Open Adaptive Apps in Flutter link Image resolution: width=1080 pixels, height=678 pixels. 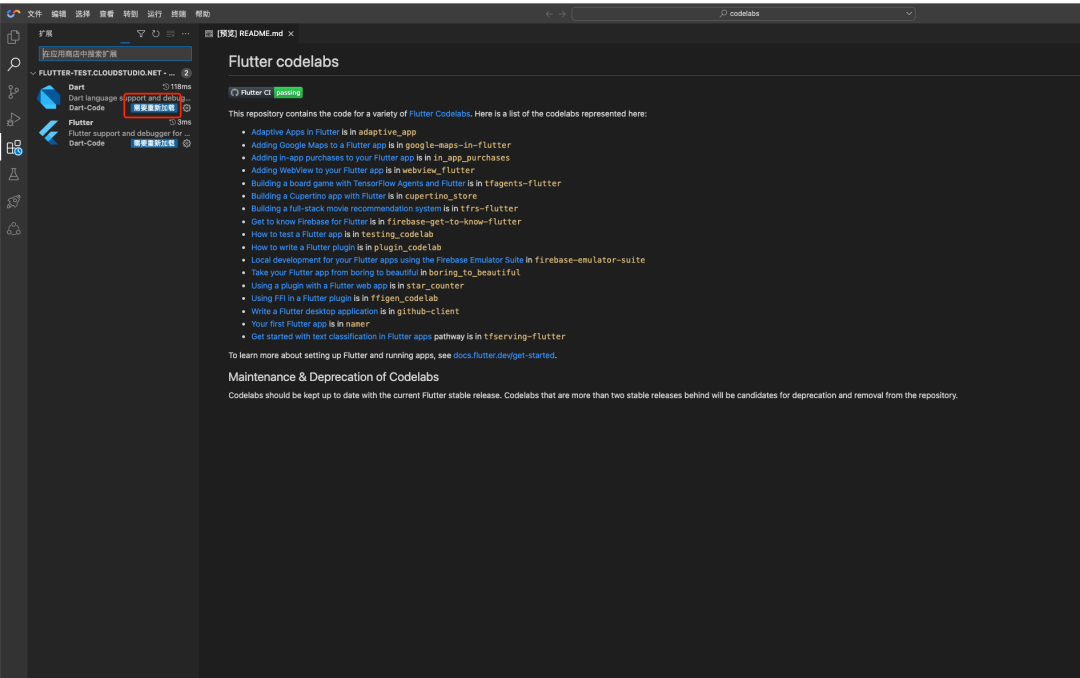click(x=295, y=132)
